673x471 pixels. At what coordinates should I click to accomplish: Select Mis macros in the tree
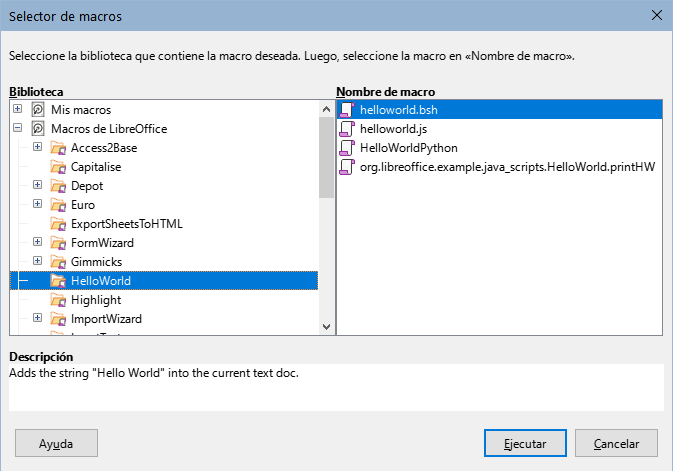(81, 110)
